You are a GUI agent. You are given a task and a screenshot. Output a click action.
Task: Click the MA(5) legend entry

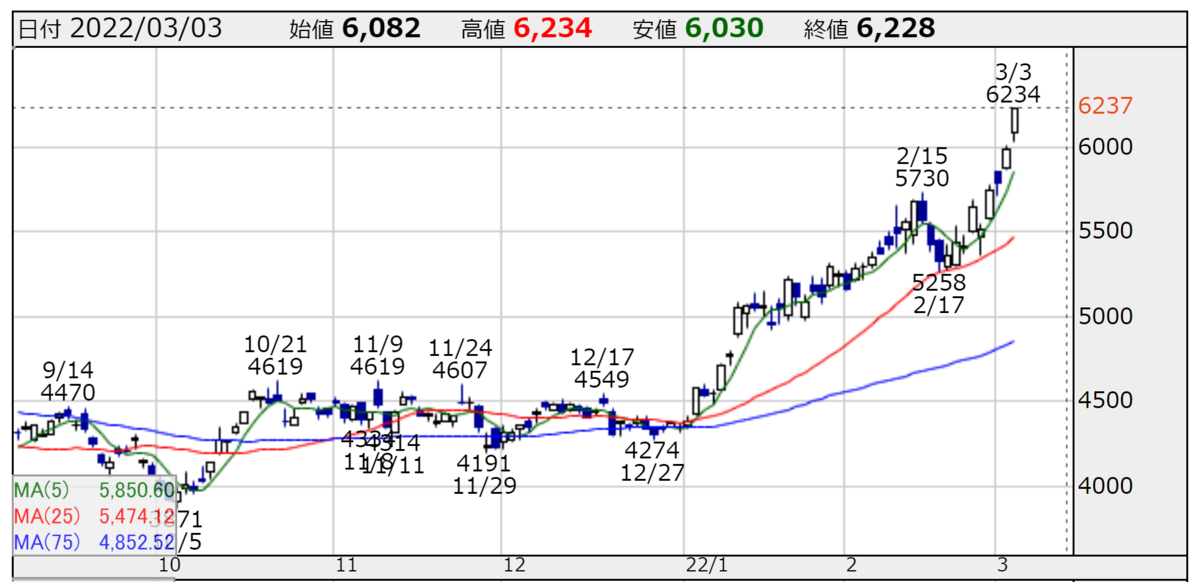coord(94,491)
